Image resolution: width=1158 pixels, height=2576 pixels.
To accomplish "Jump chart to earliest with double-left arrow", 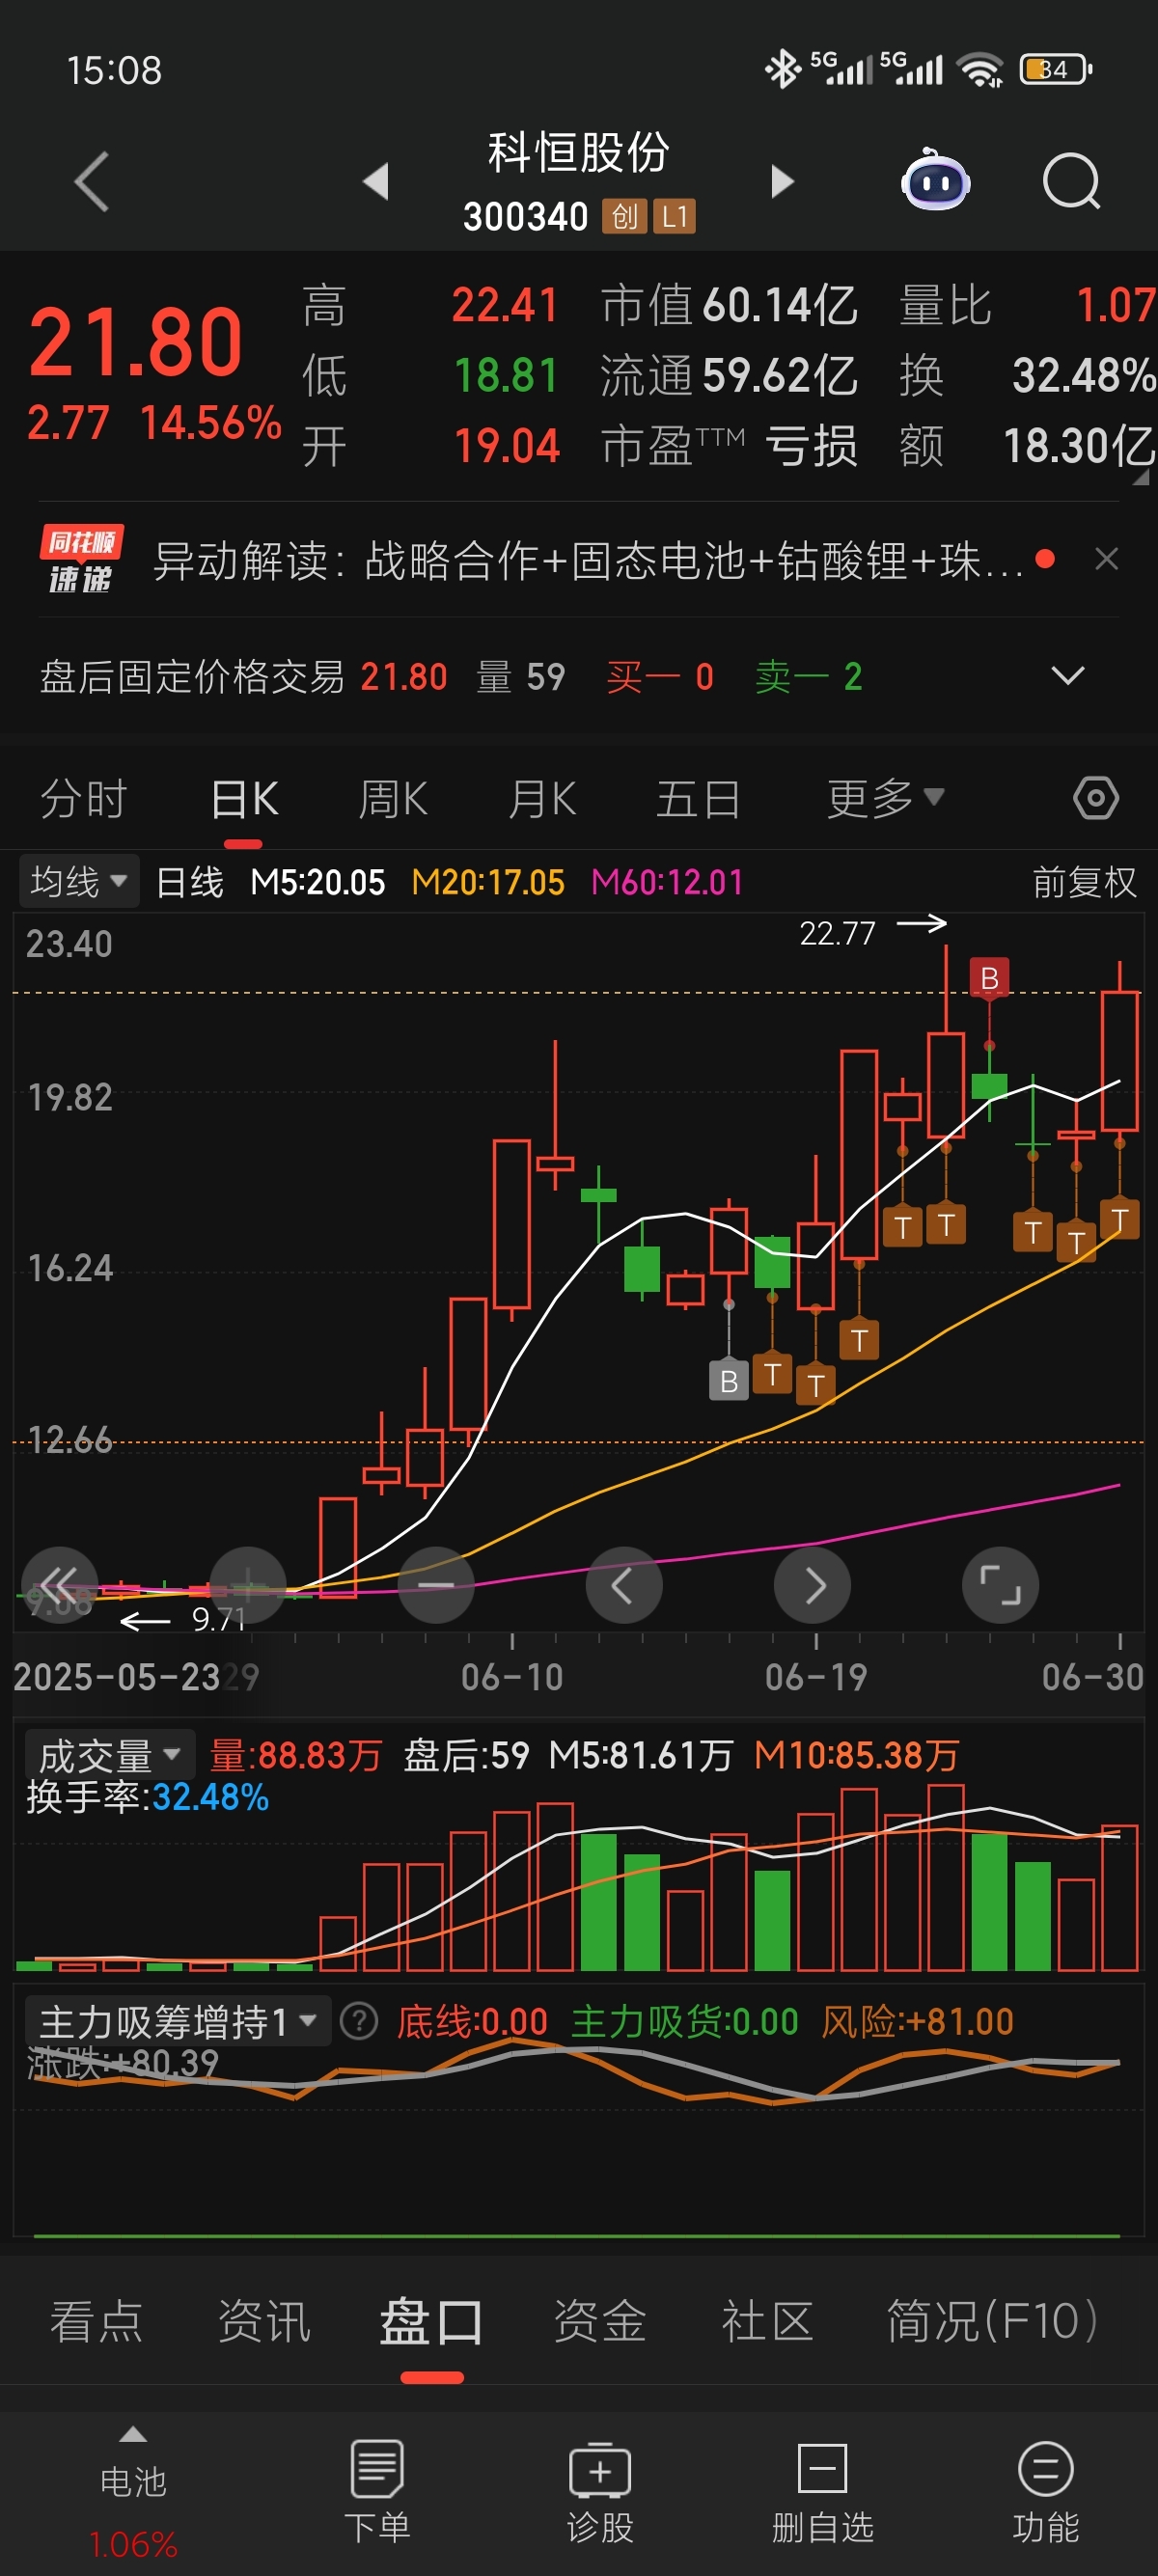I will point(59,1585).
